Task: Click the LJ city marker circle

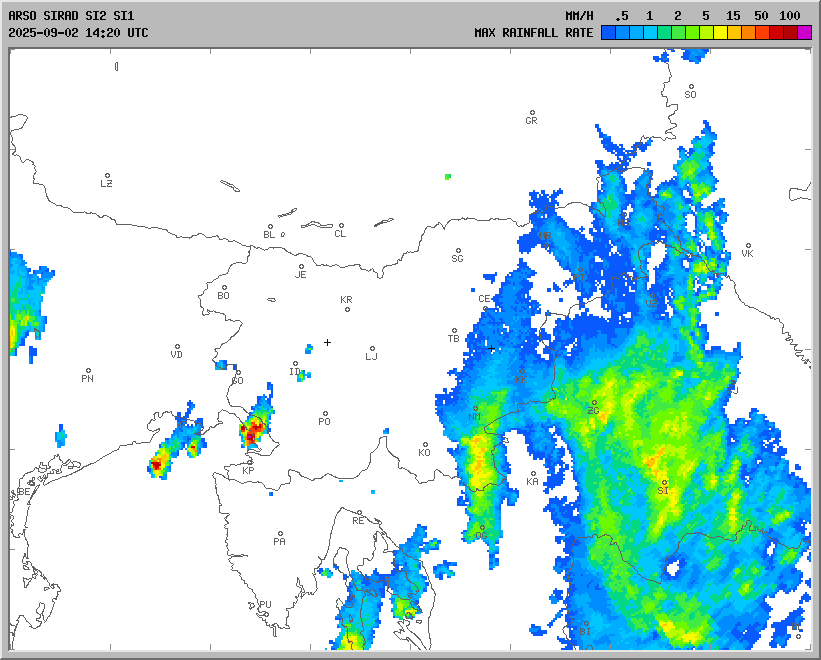Action: 372,349
